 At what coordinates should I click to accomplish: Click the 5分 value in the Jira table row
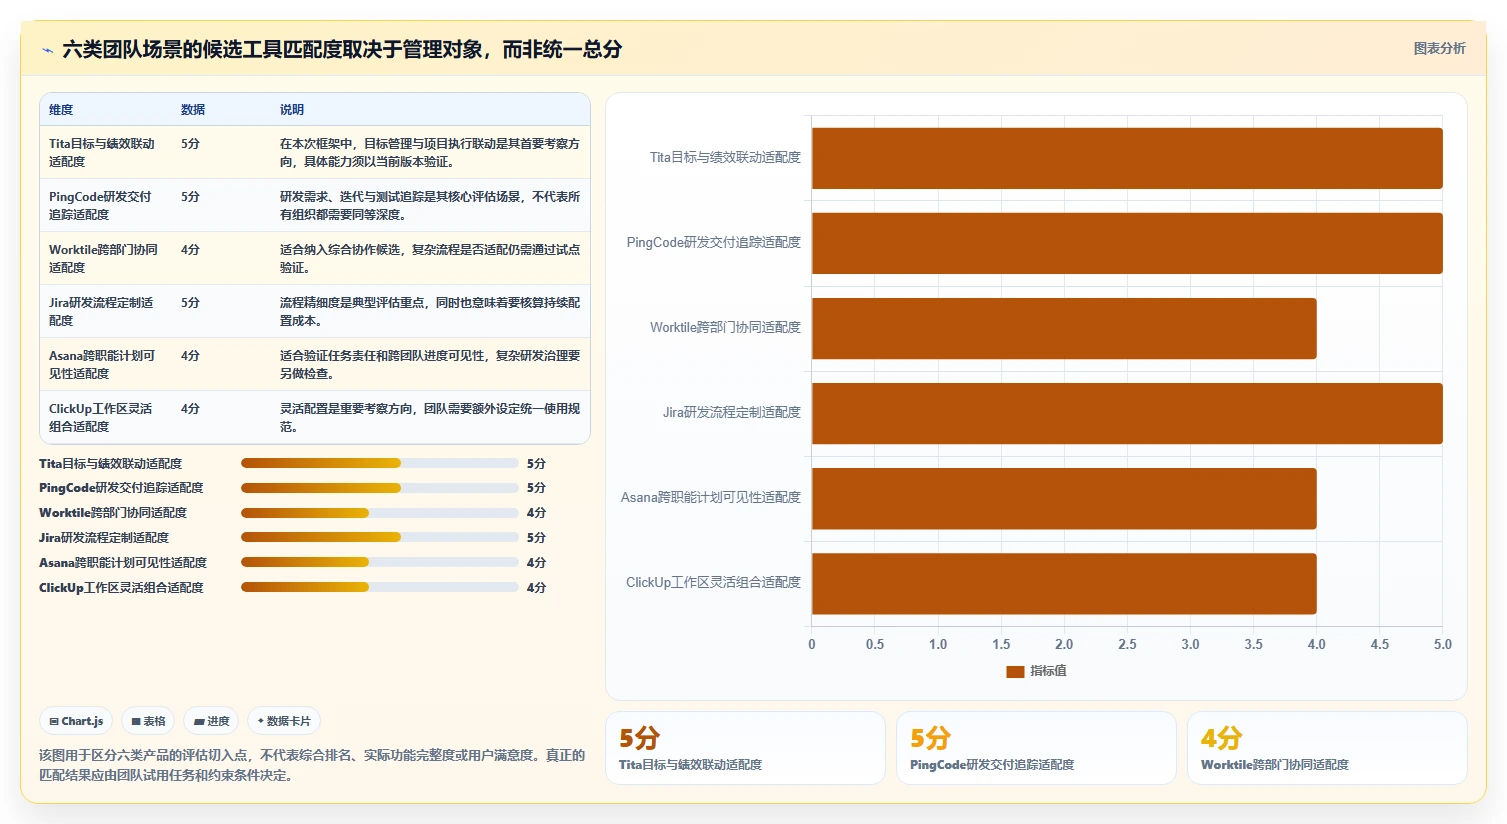coord(190,302)
